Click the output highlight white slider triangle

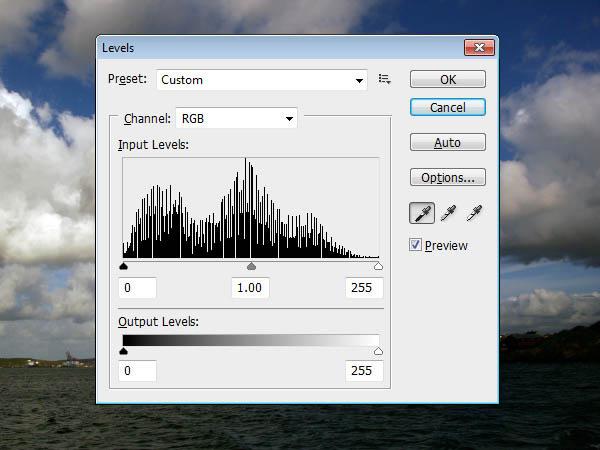point(378,351)
